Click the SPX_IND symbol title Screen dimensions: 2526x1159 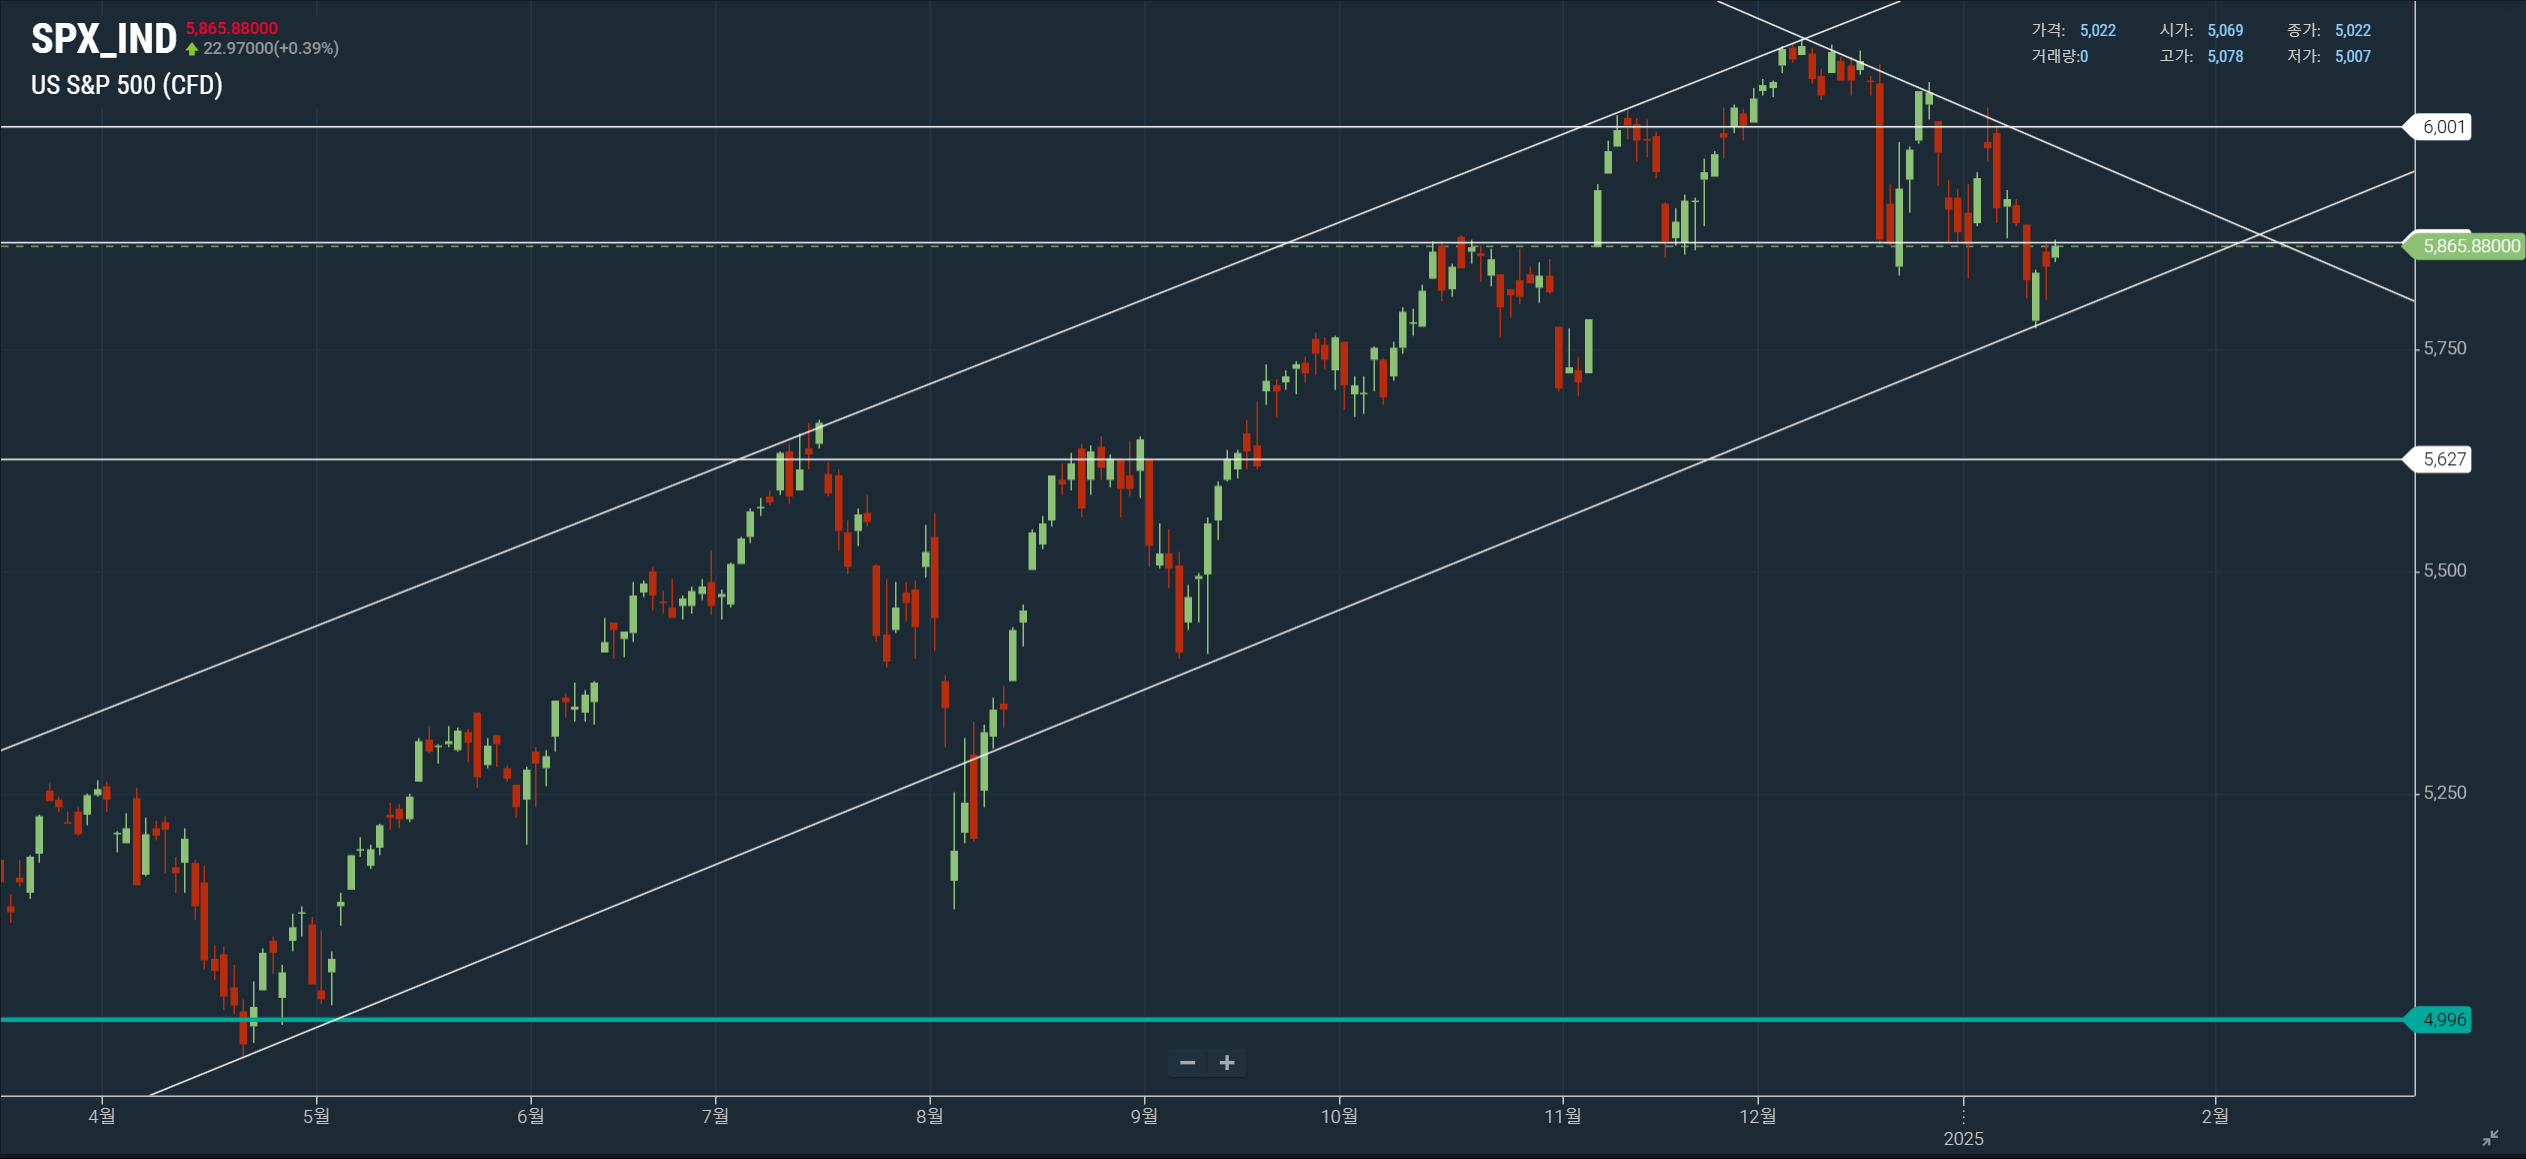pos(103,39)
